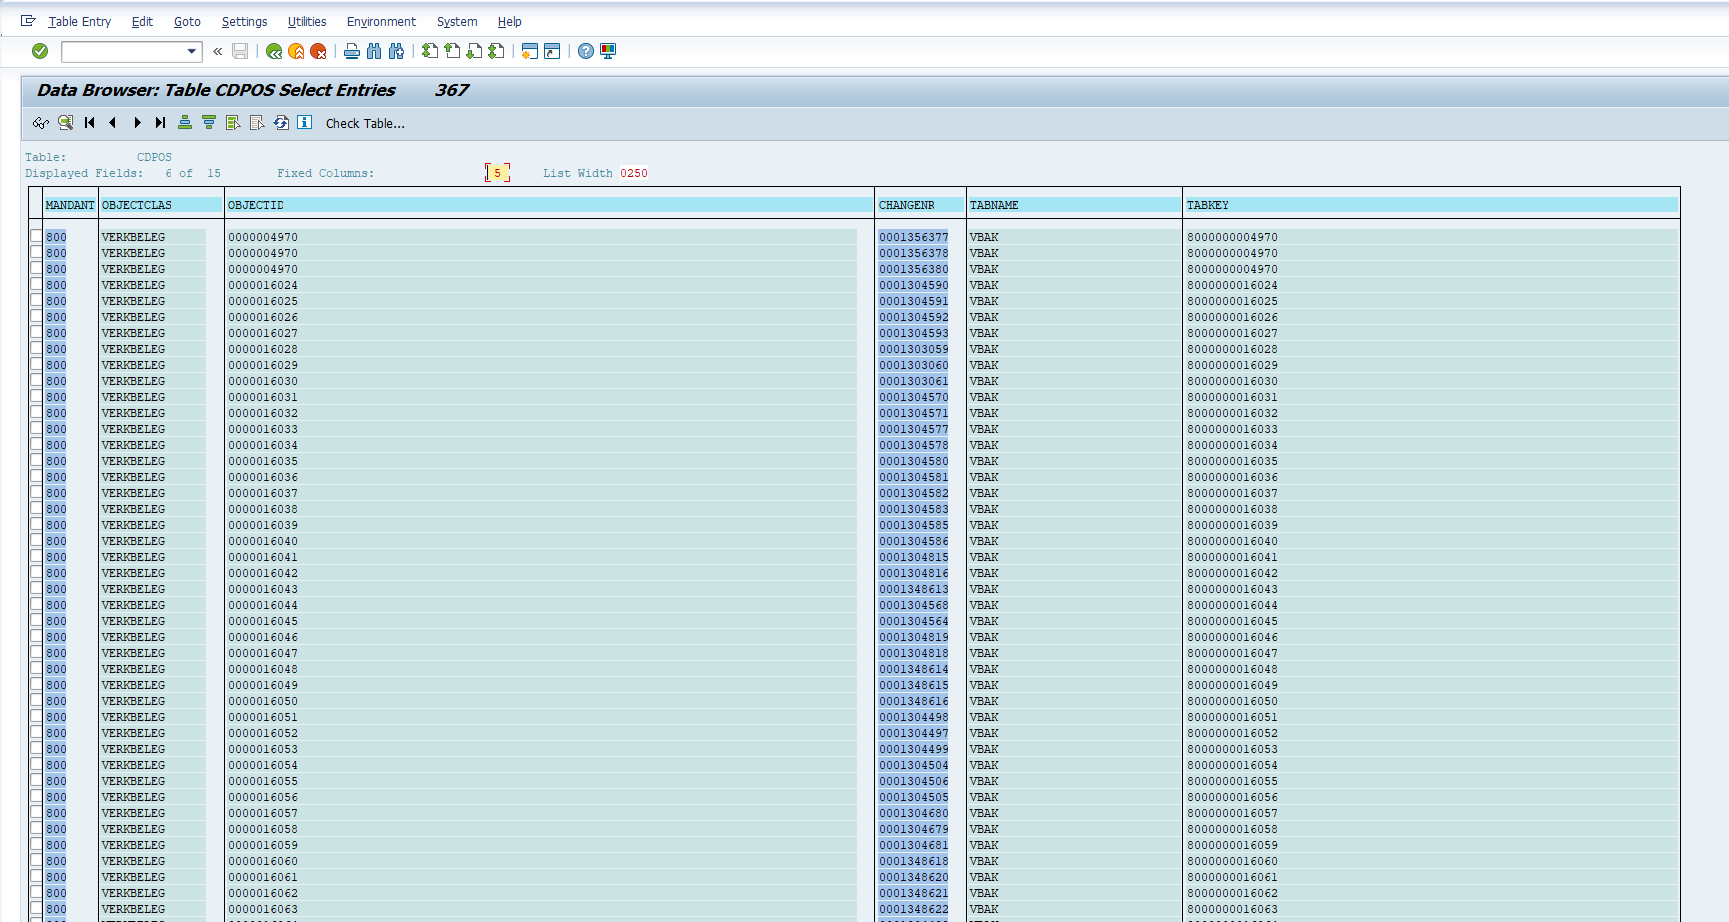The width and height of the screenshot is (1729, 922).
Task: Click the Check Table... button
Action: pyautogui.click(x=365, y=124)
